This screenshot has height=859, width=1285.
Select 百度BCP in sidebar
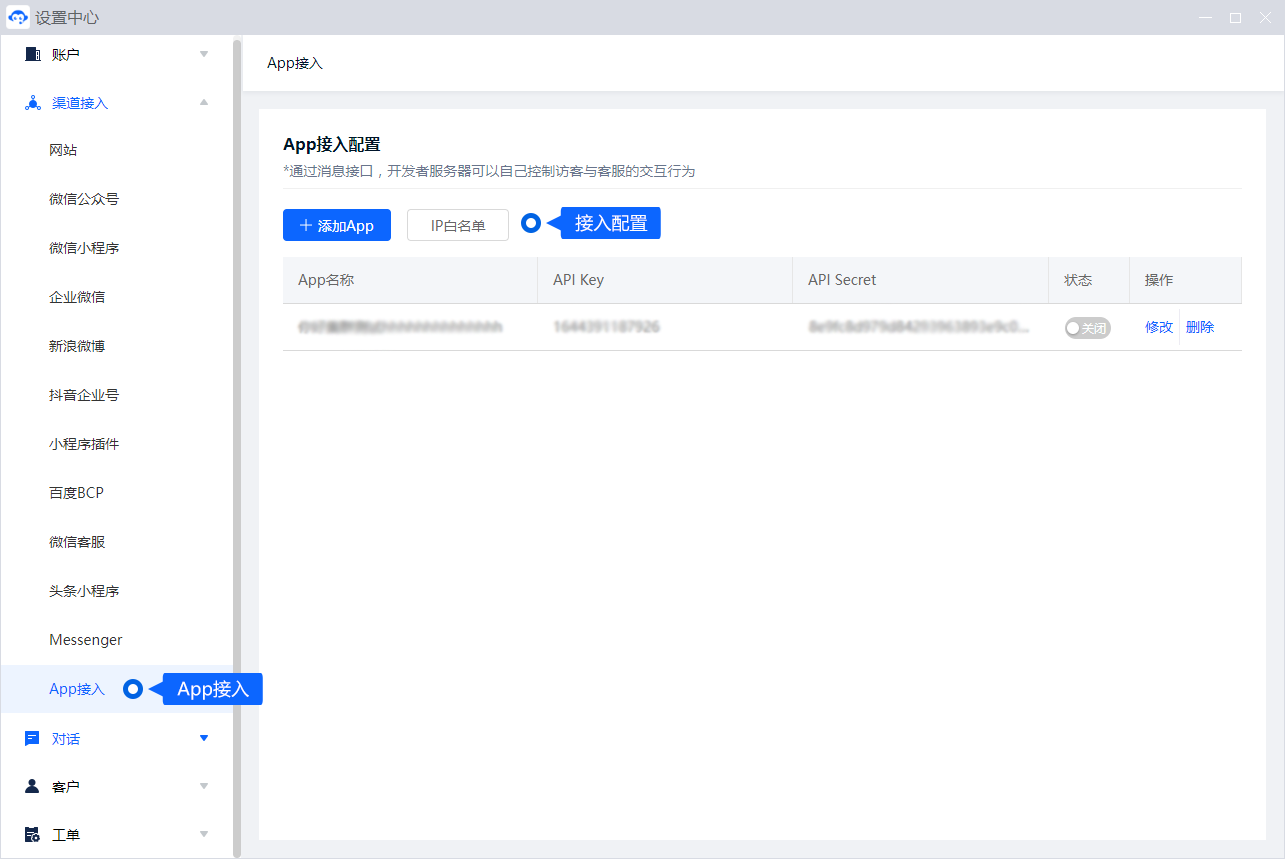tap(76, 493)
